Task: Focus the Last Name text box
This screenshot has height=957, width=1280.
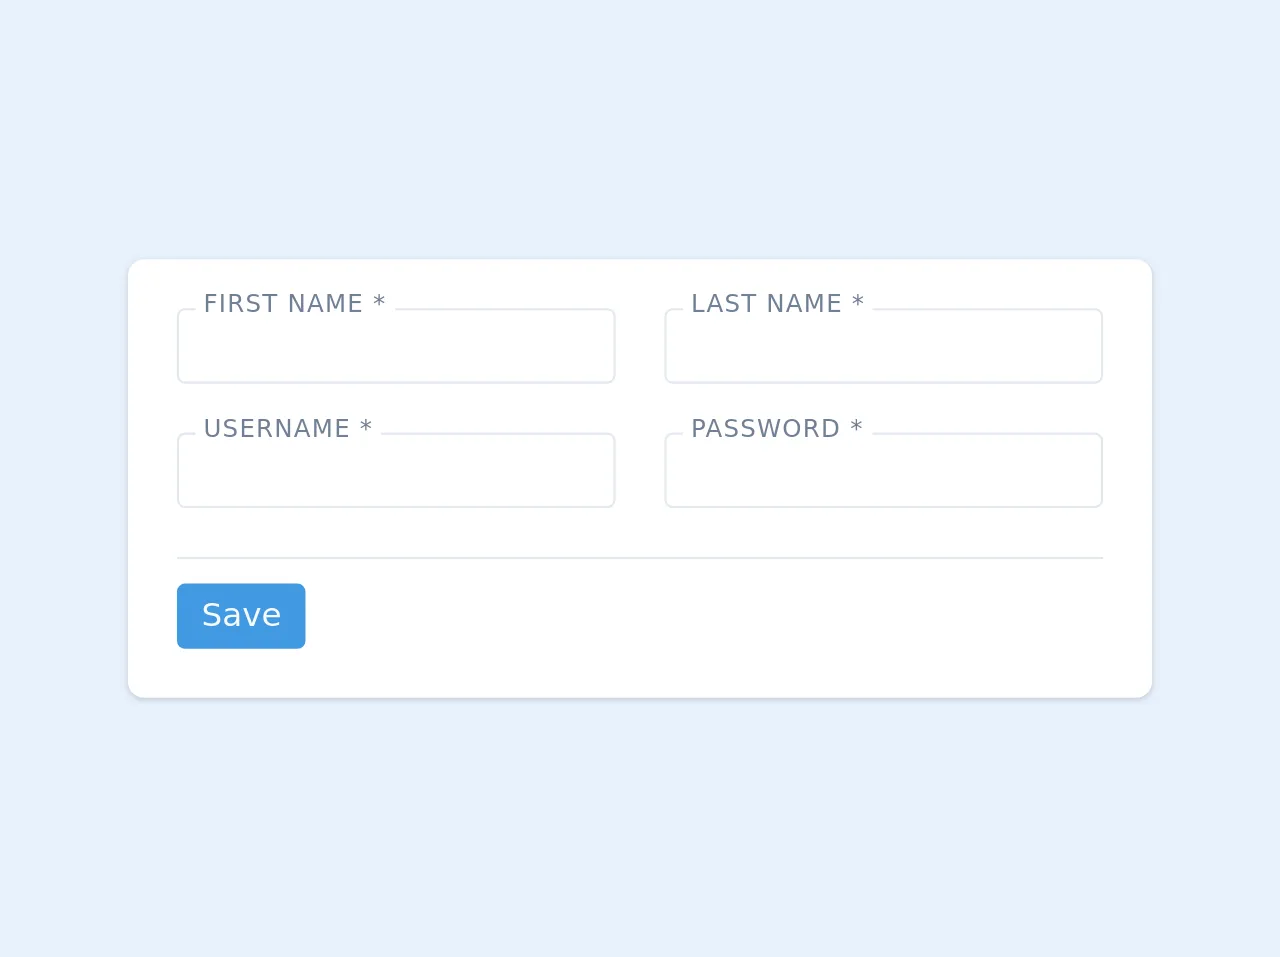Action: coord(883,348)
